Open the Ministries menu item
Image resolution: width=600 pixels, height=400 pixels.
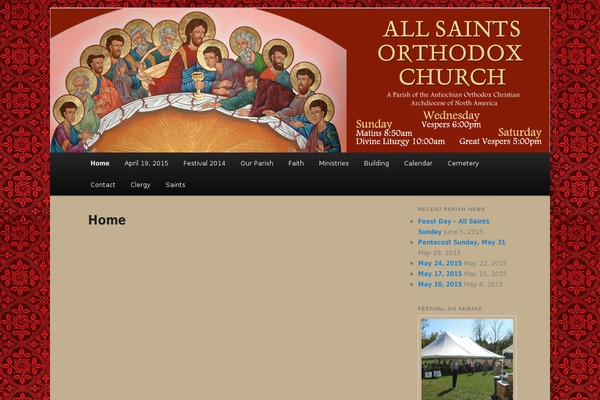coord(334,163)
